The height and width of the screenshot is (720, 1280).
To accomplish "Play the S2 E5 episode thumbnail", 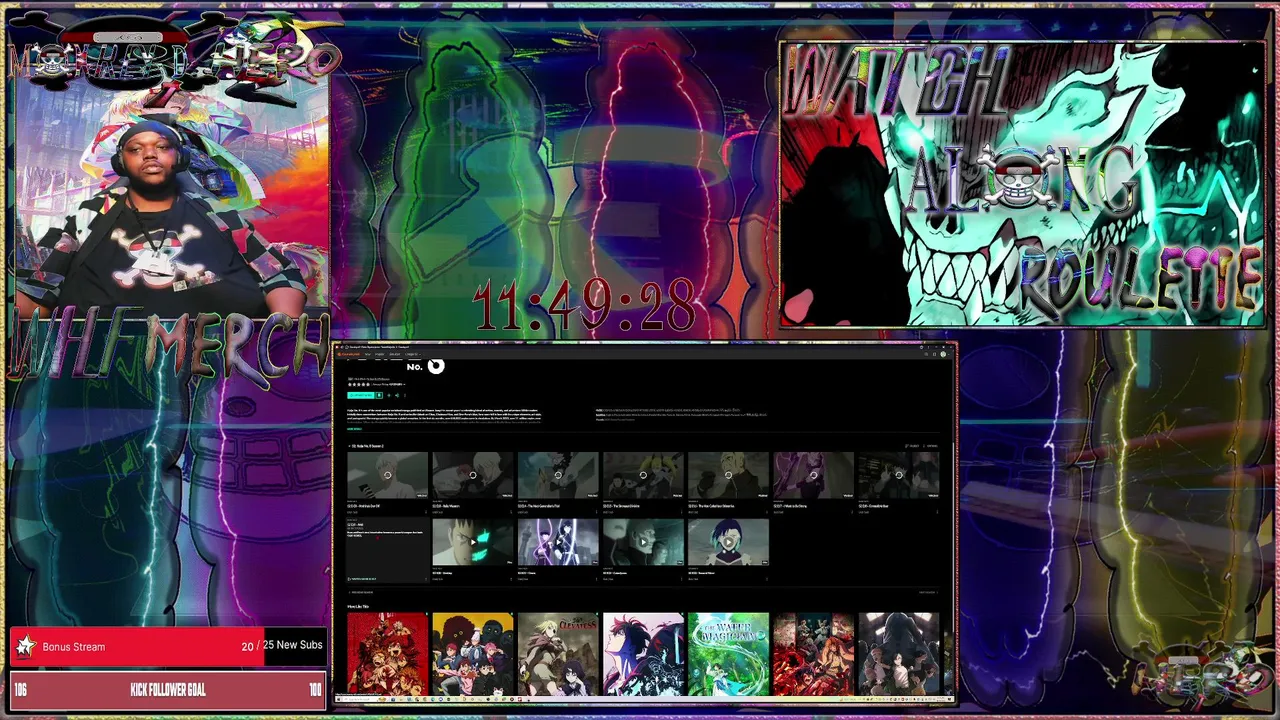I will [728, 475].
